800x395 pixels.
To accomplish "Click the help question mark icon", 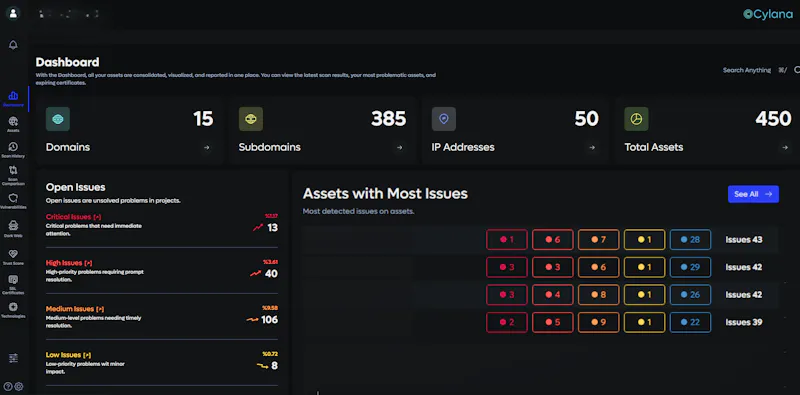I will [x=8, y=386].
